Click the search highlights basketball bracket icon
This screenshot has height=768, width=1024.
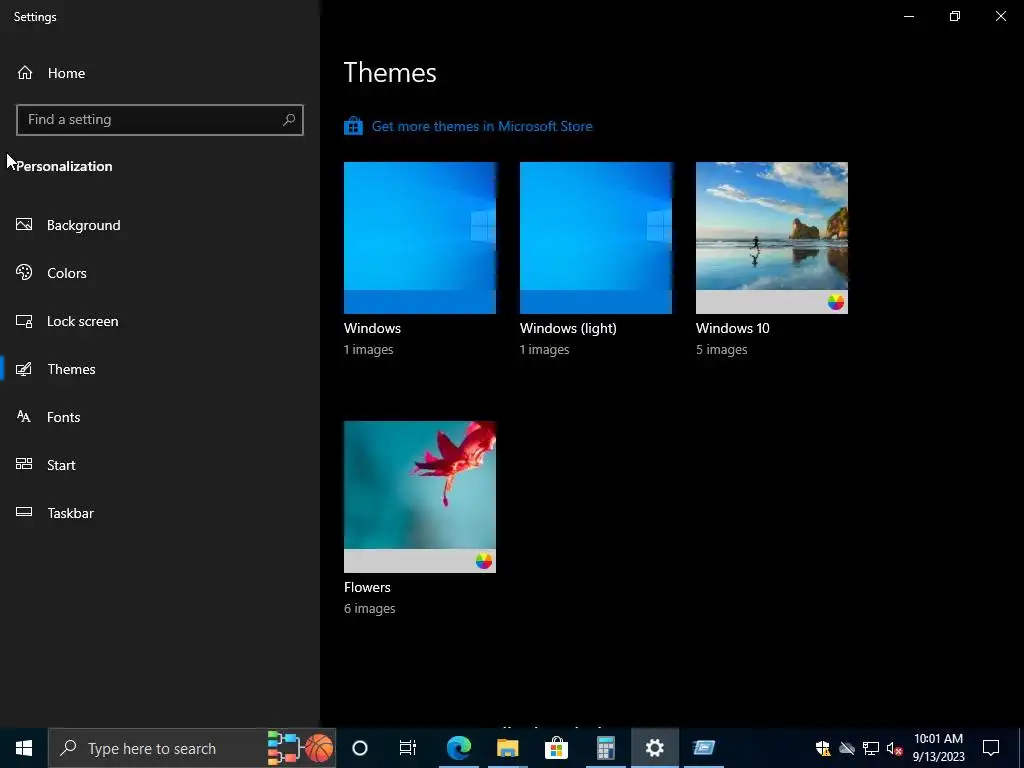300,748
